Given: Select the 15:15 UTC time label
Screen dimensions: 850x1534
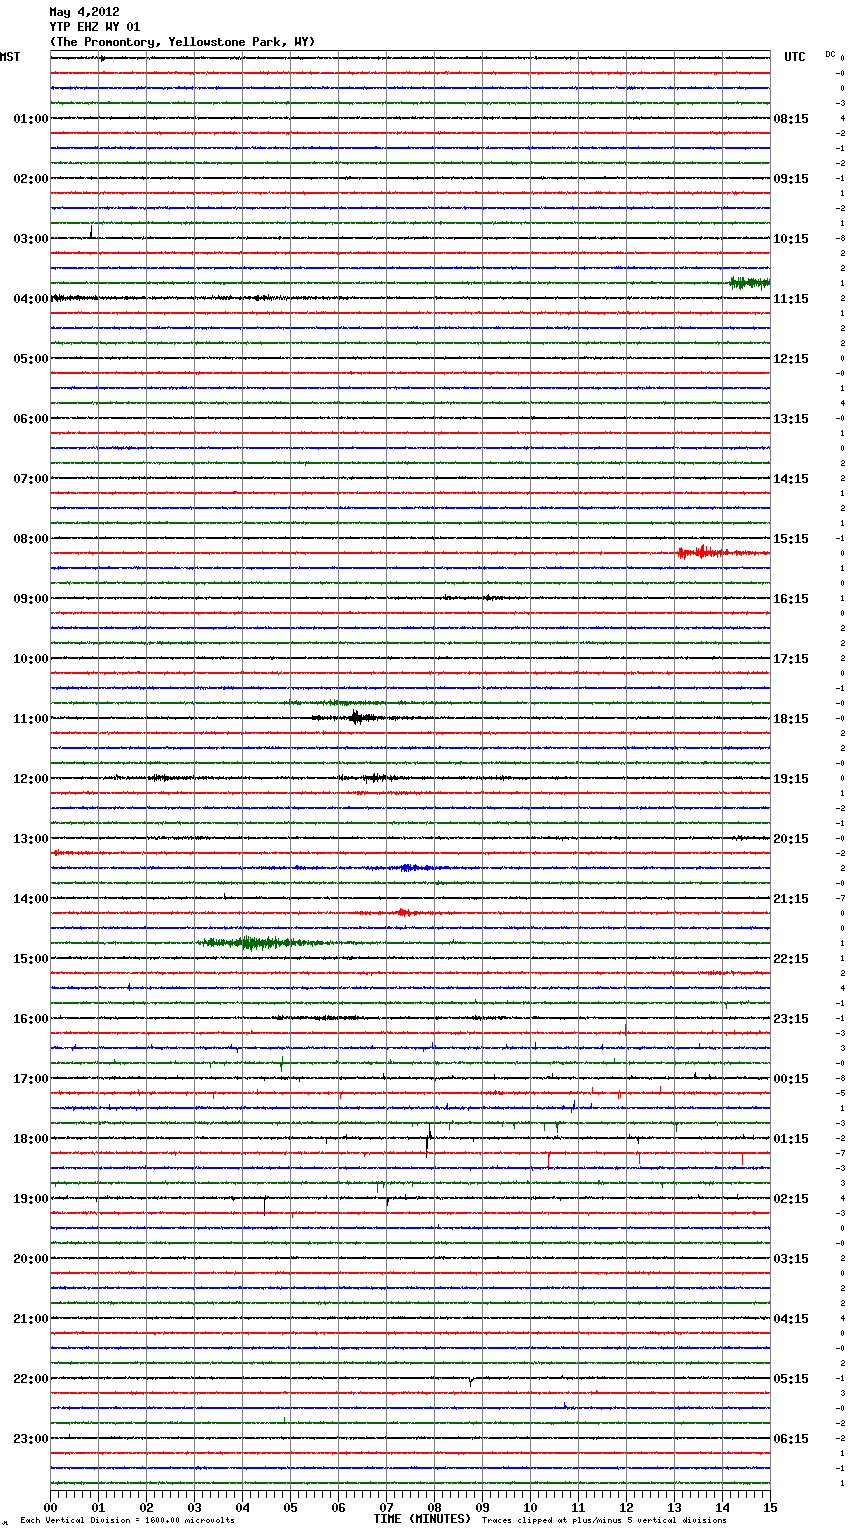Looking at the screenshot, I should (x=791, y=539).
